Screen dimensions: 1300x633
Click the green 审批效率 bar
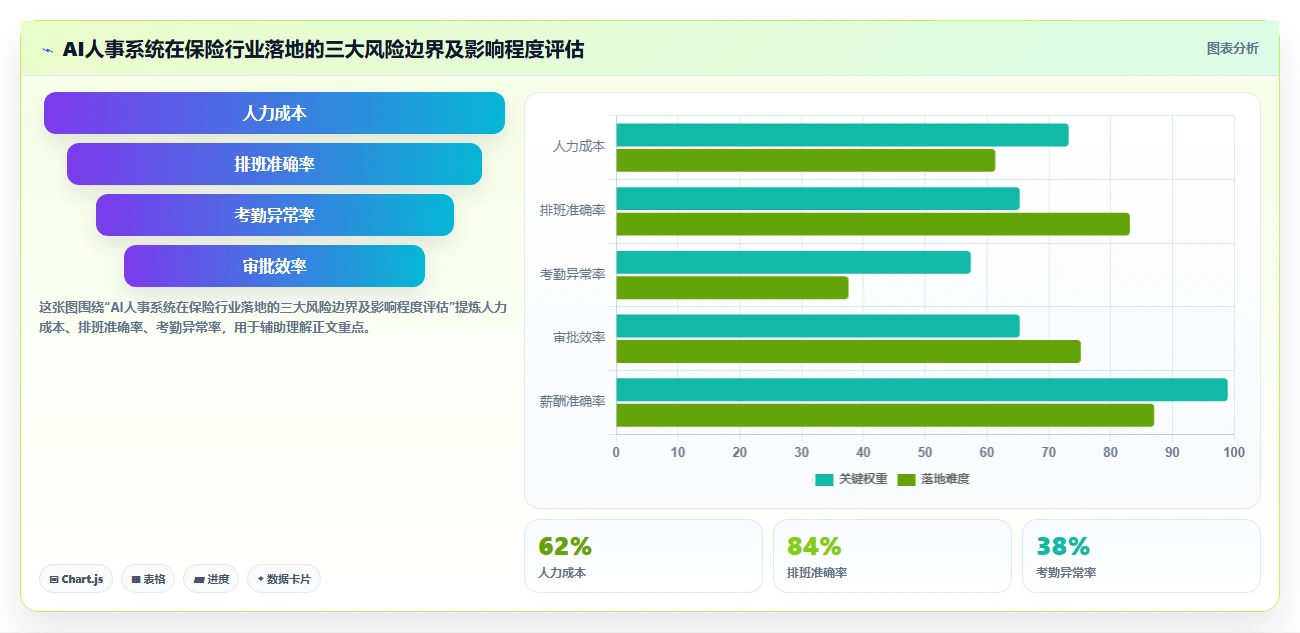coord(848,352)
